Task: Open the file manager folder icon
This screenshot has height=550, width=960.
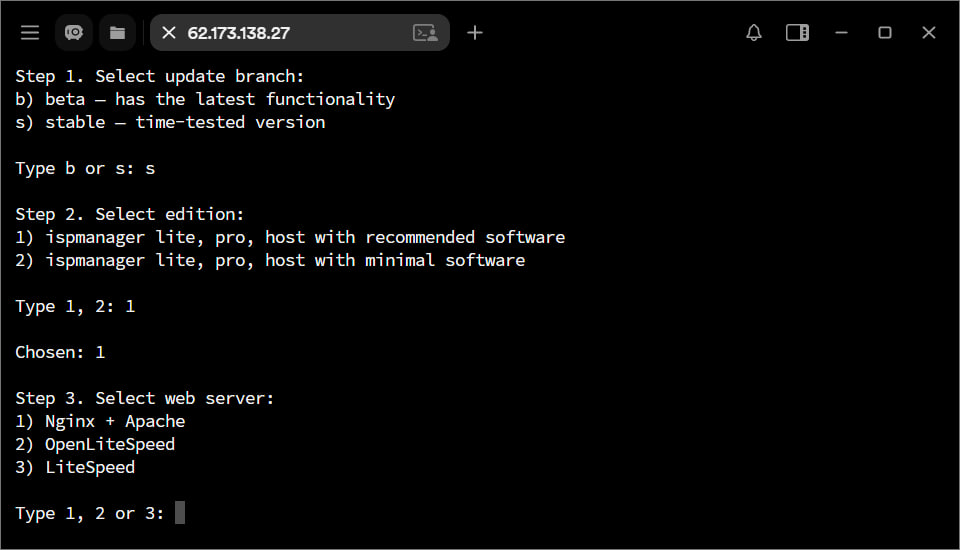Action: (x=117, y=33)
